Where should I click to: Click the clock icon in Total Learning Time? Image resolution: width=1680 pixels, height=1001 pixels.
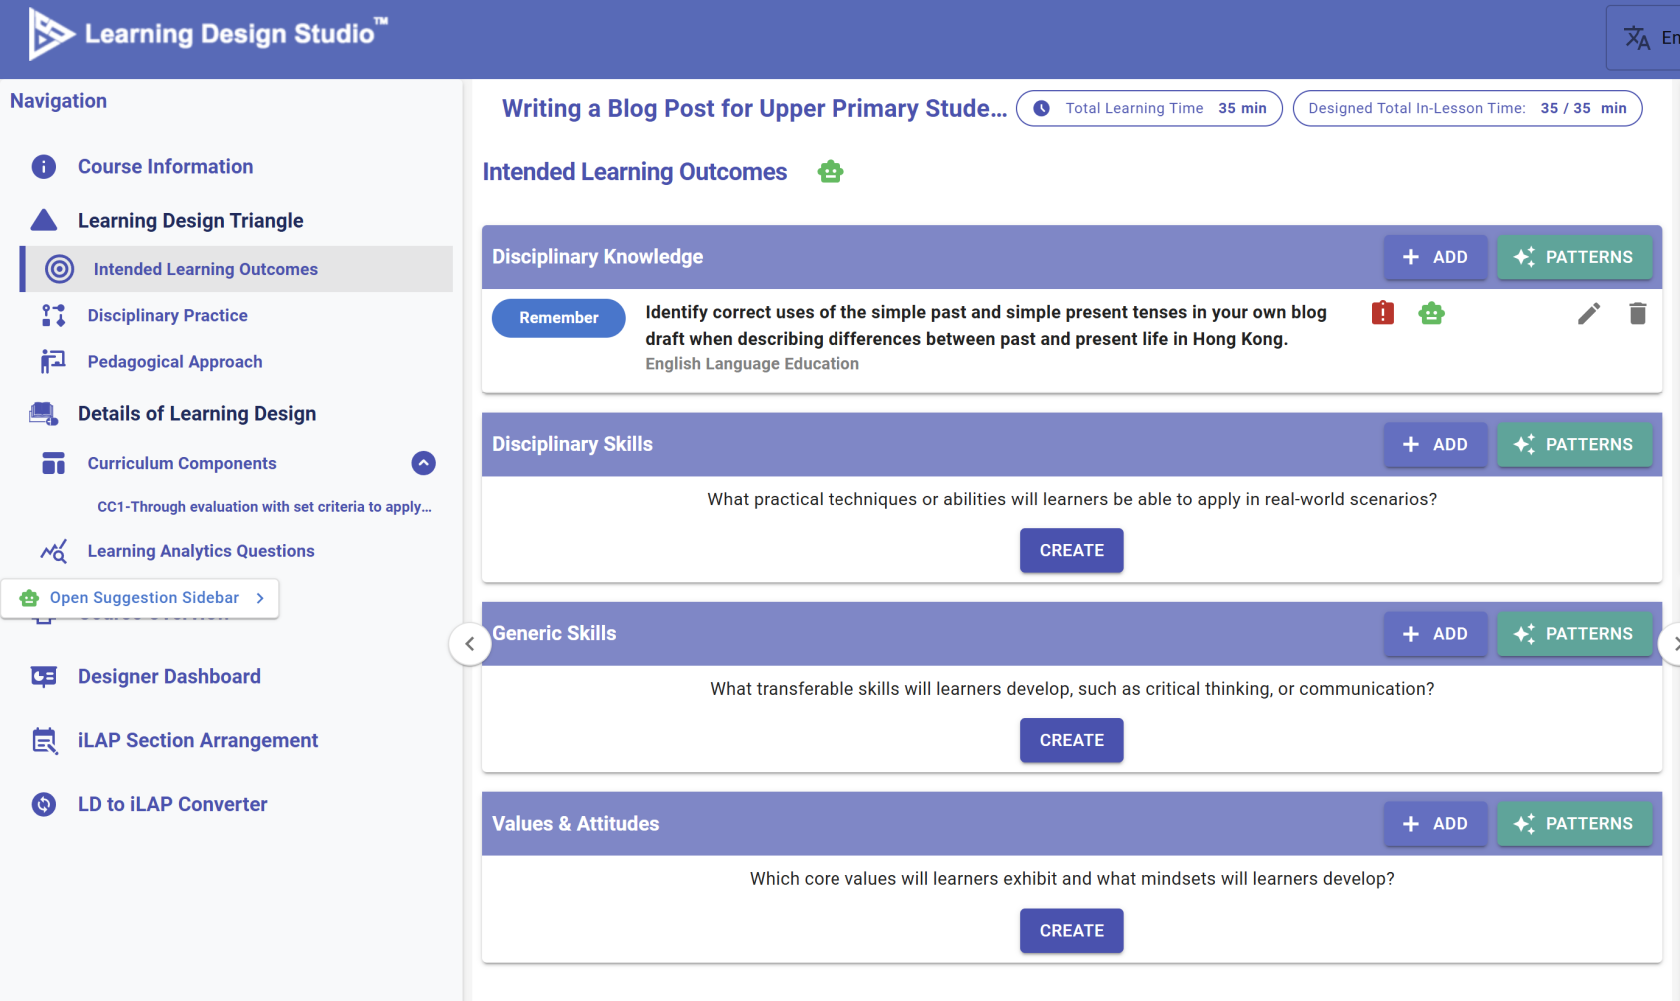coord(1041,108)
